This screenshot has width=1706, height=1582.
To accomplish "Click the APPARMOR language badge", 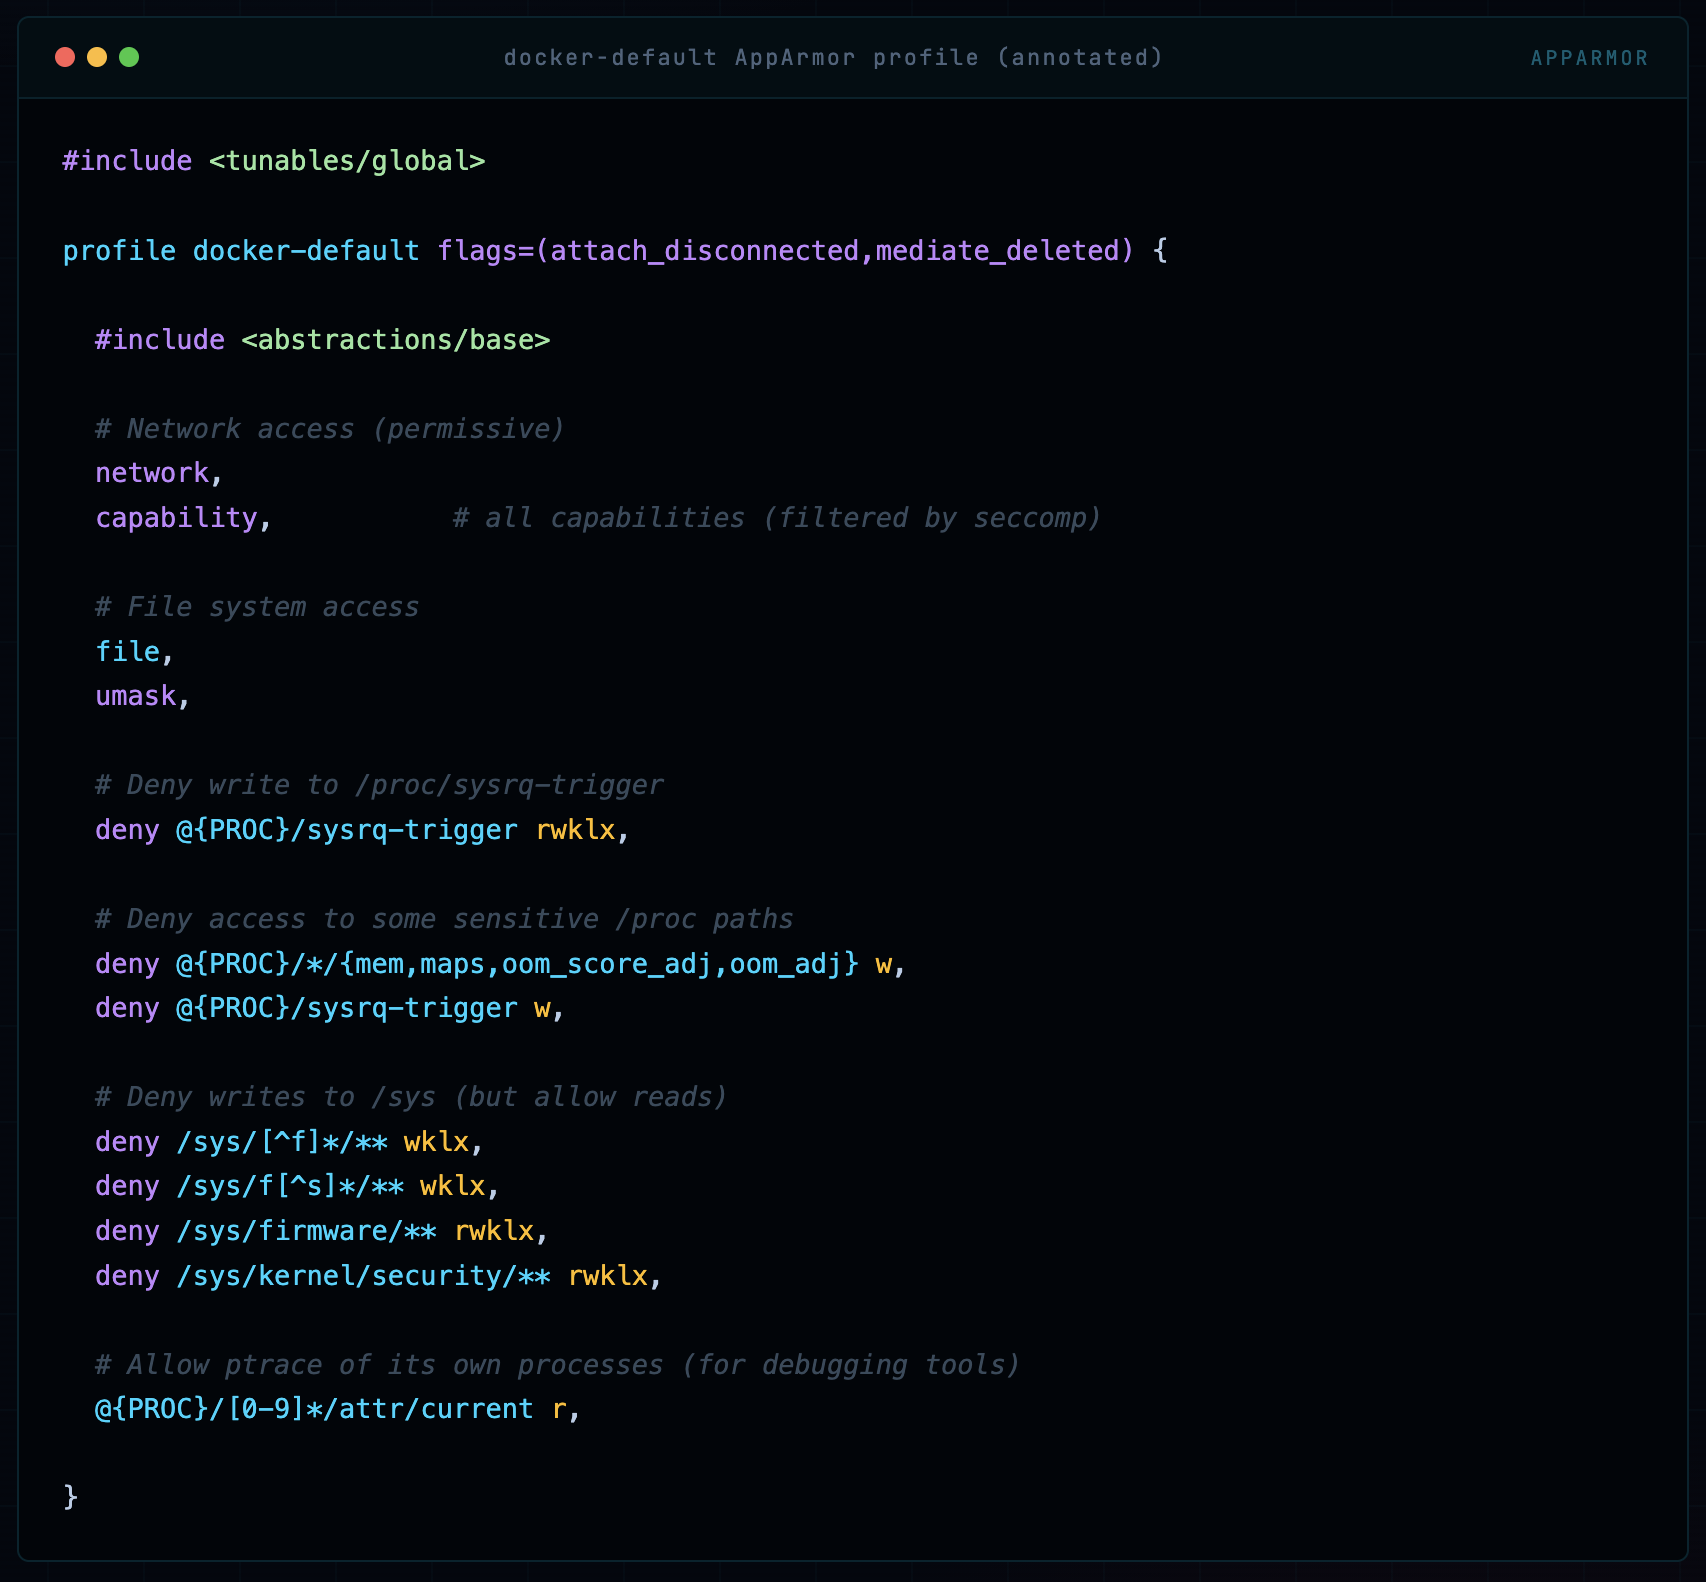I will pos(1588,57).
